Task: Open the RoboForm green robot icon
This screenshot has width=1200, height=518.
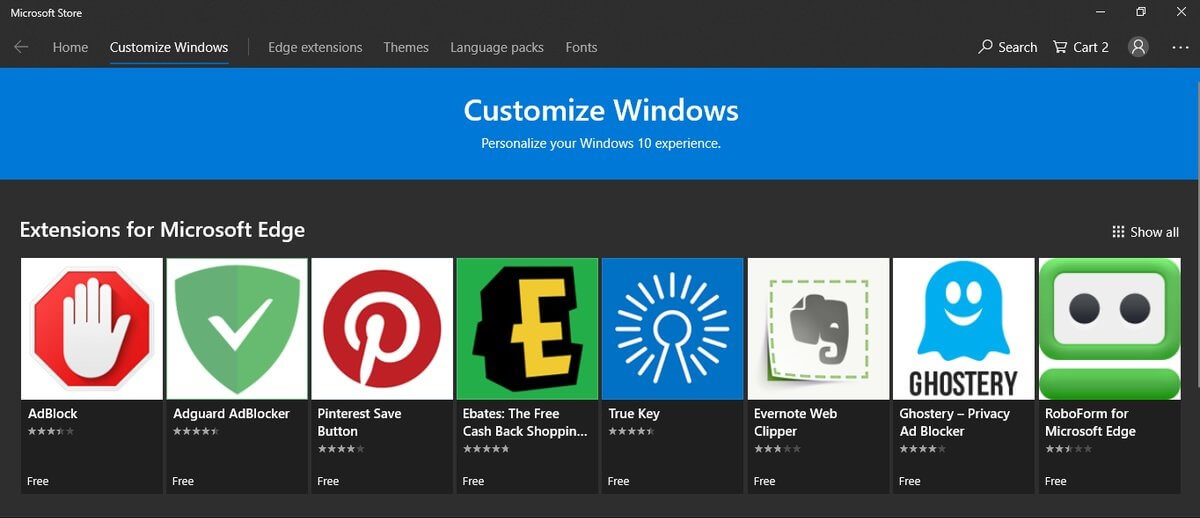Action: coord(1110,329)
